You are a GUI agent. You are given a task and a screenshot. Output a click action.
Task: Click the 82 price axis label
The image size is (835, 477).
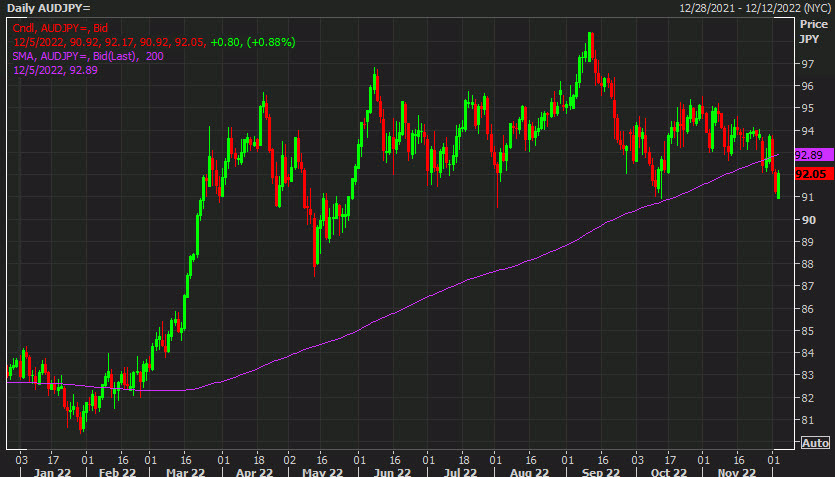[807, 398]
